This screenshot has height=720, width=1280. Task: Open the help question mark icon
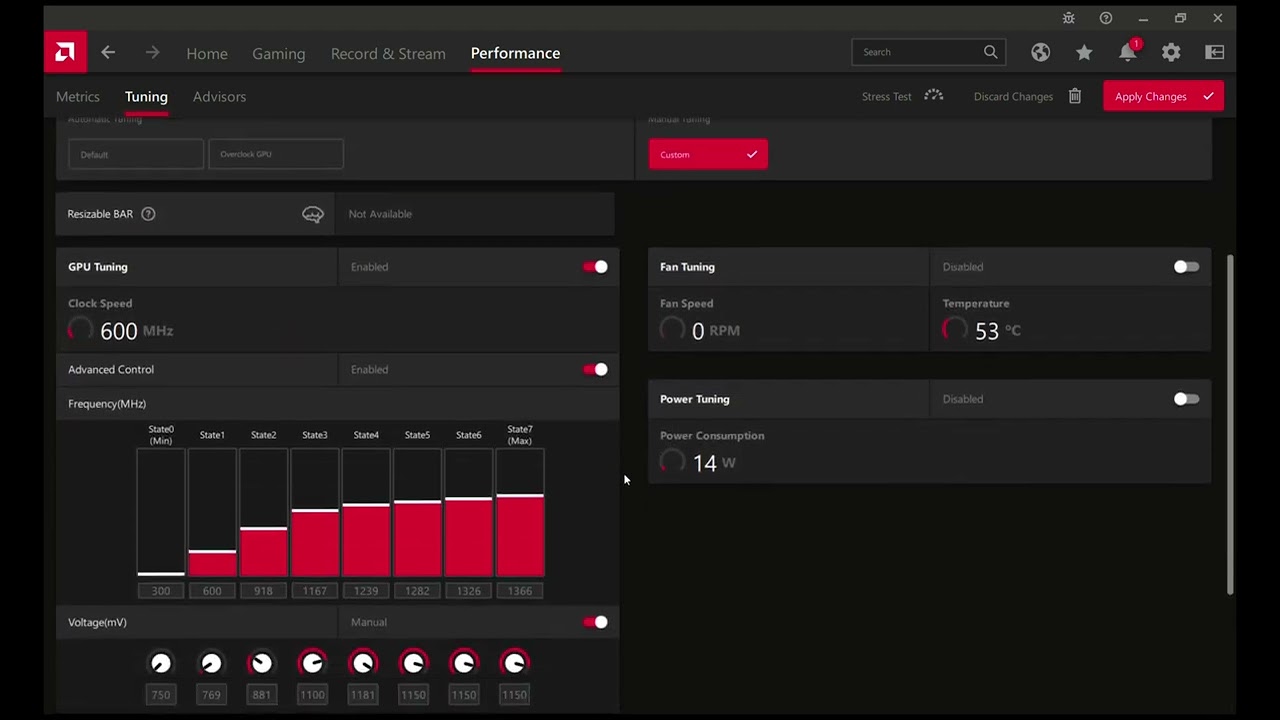[x=1105, y=18]
